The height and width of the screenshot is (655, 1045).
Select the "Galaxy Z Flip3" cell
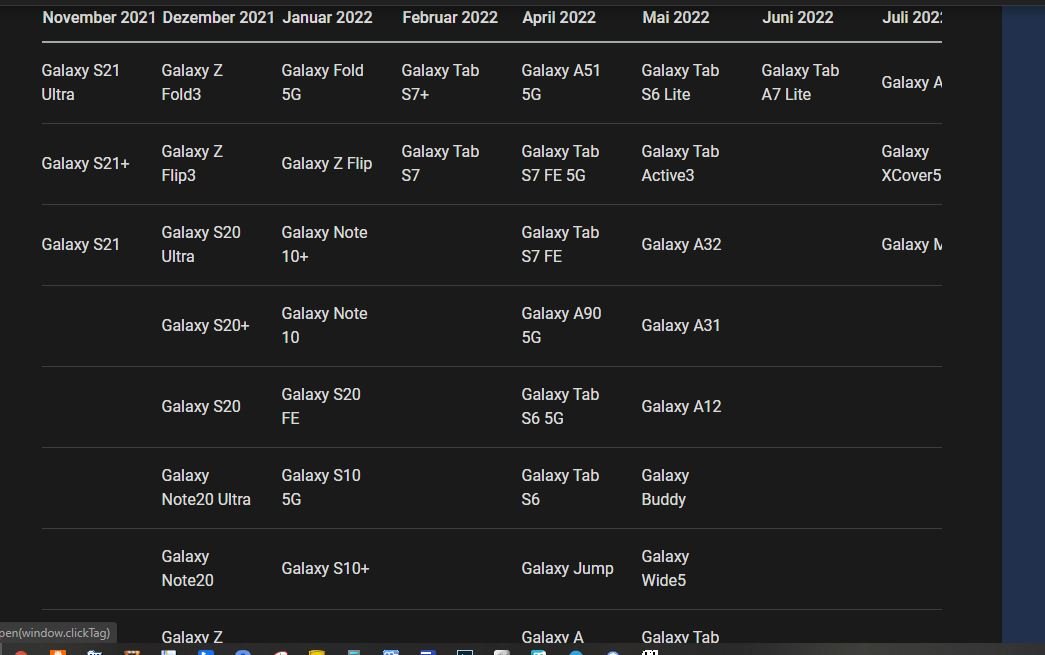click(192, 164)
